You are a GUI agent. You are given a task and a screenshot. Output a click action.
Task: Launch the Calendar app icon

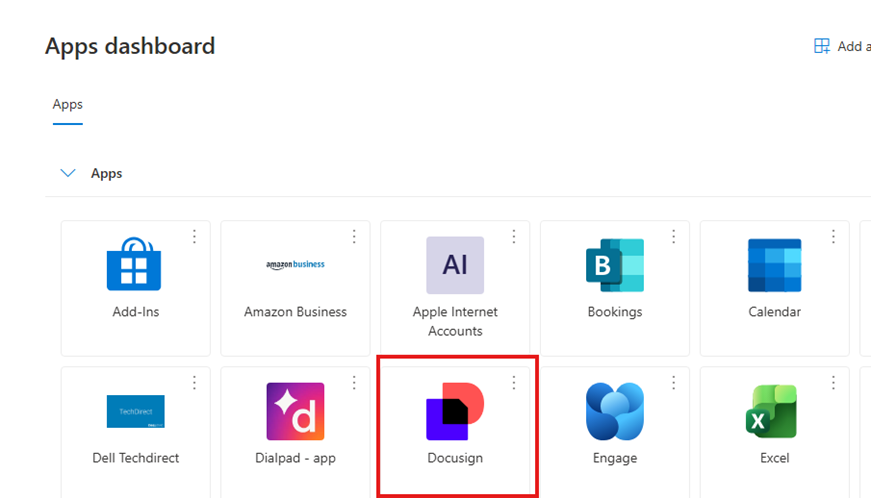coord(774,265)
